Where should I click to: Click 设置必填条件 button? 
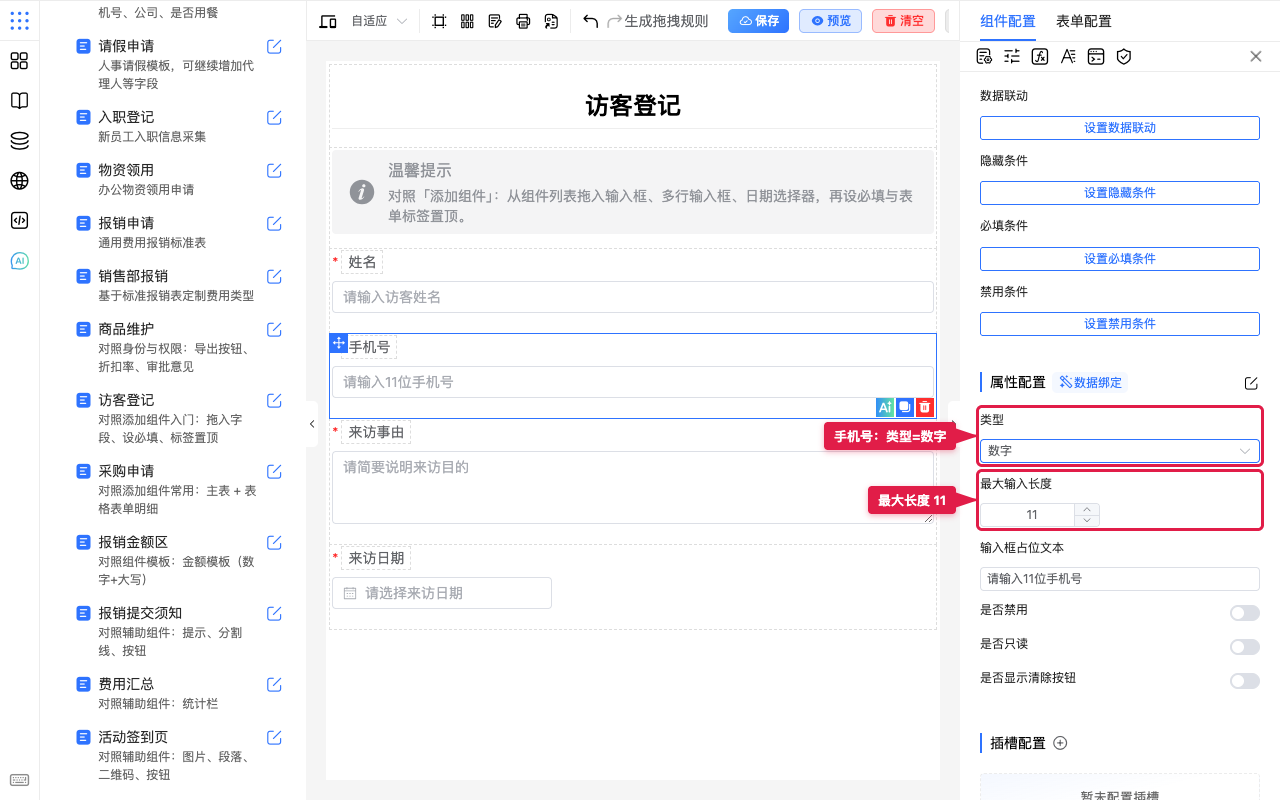coord(1119,259)
